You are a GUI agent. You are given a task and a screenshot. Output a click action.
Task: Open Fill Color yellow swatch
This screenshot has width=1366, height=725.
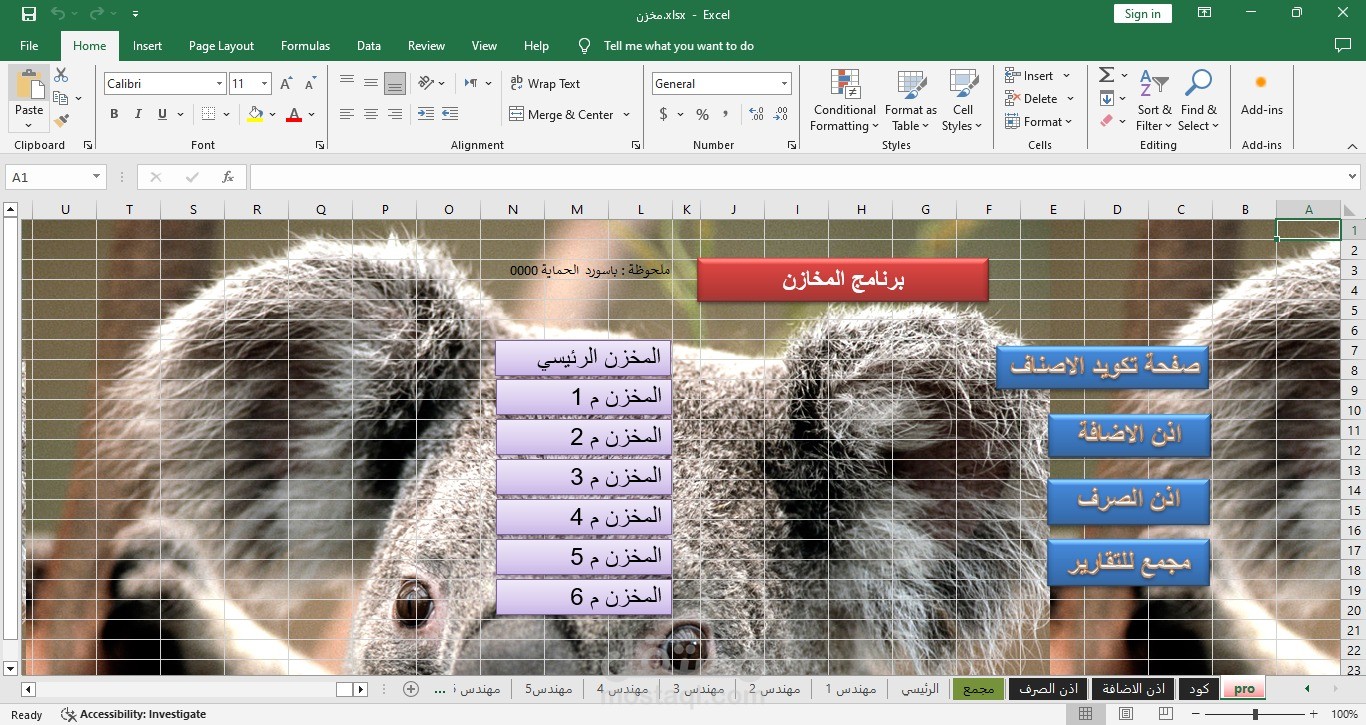pos(255,114)
